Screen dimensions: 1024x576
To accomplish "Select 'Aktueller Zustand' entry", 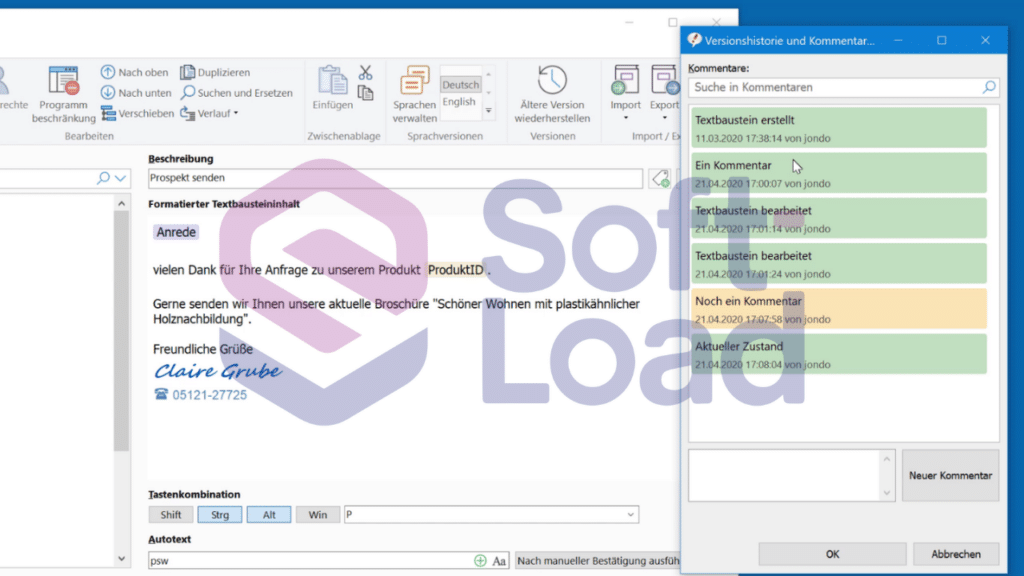I will pos(839,354).
